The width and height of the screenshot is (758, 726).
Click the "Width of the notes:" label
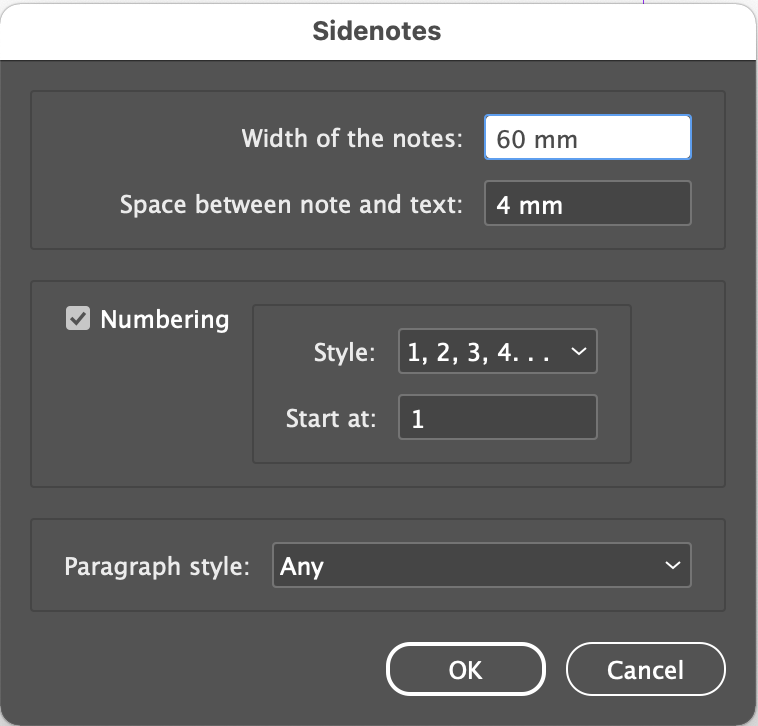click(352, 138)
